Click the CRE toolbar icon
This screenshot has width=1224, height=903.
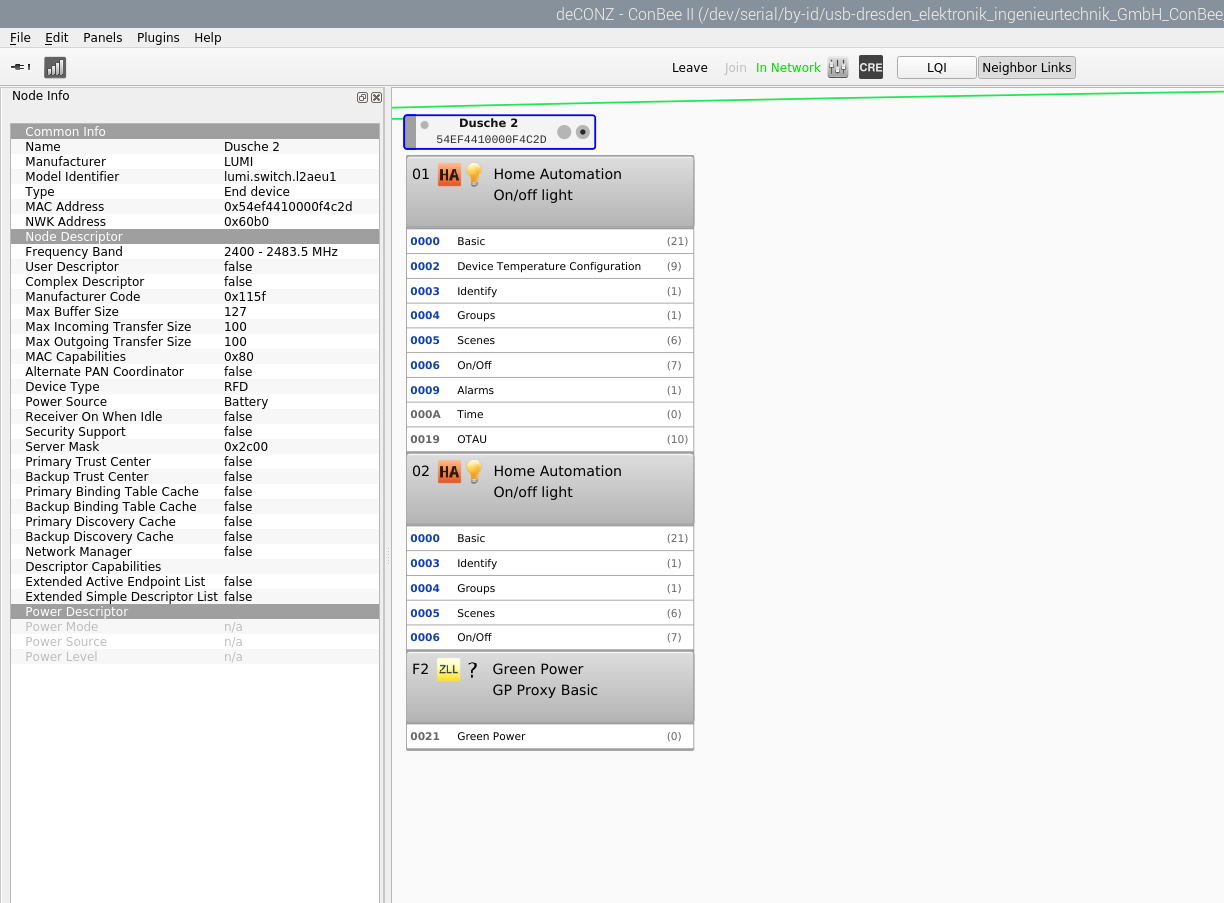click(871, 67)
